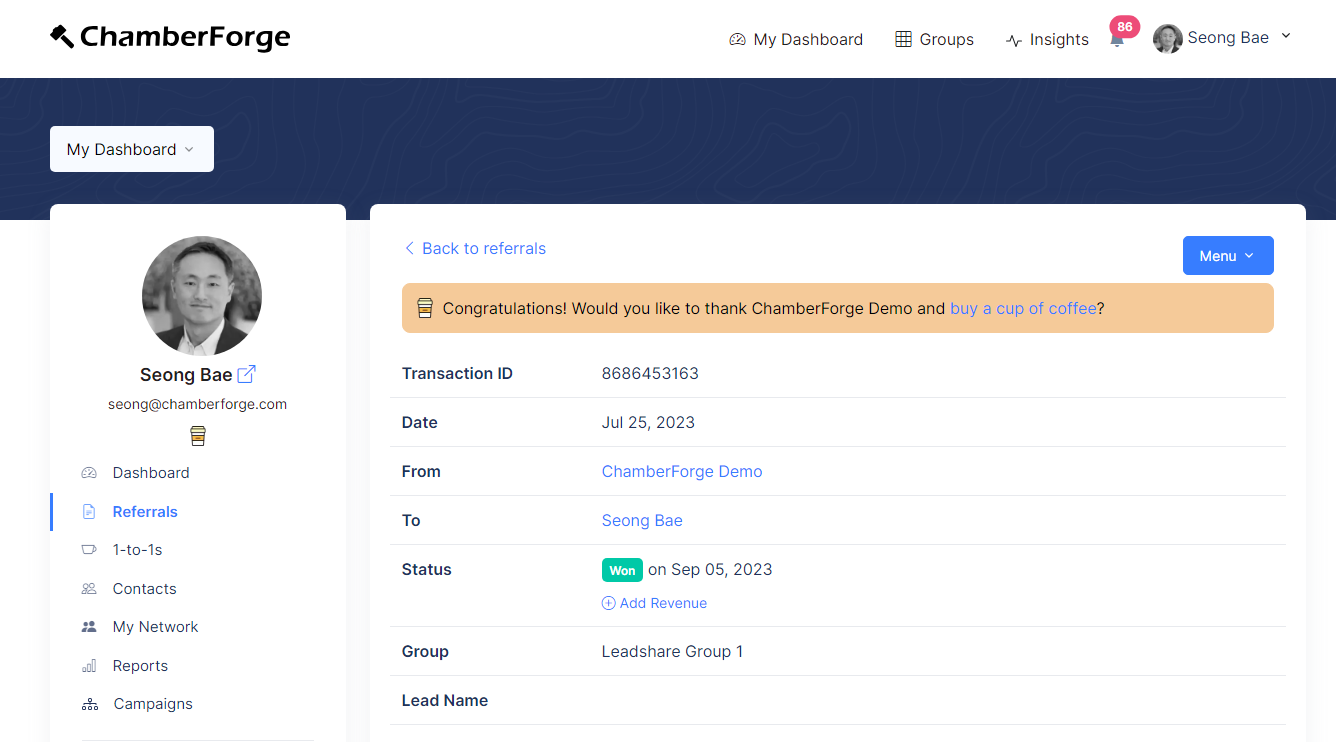Open the blue Menu dropdown
This screenshot has width=1336, height=742.
[1227, 256]
